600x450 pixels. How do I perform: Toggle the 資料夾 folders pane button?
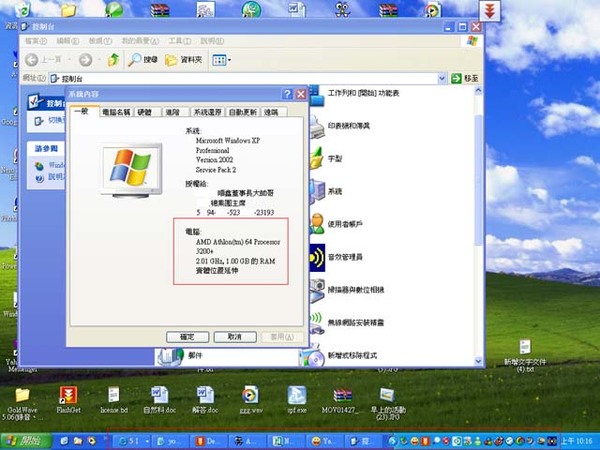click(x=183, y=60)
